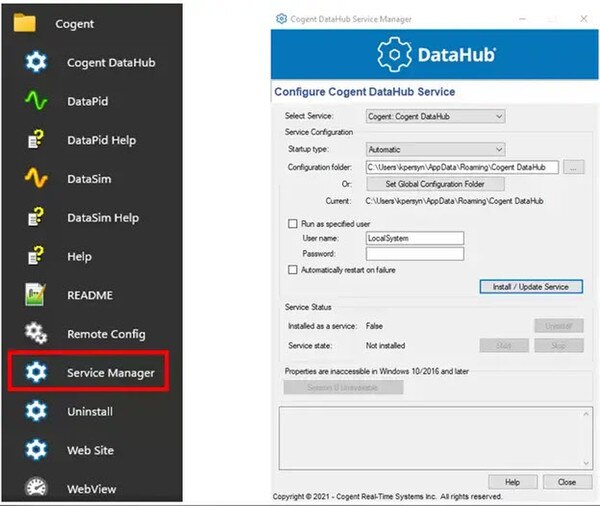This screenshot has width=600, height=506.
Task: Click the log area scroll down arrow
Action: pos(586,463)
